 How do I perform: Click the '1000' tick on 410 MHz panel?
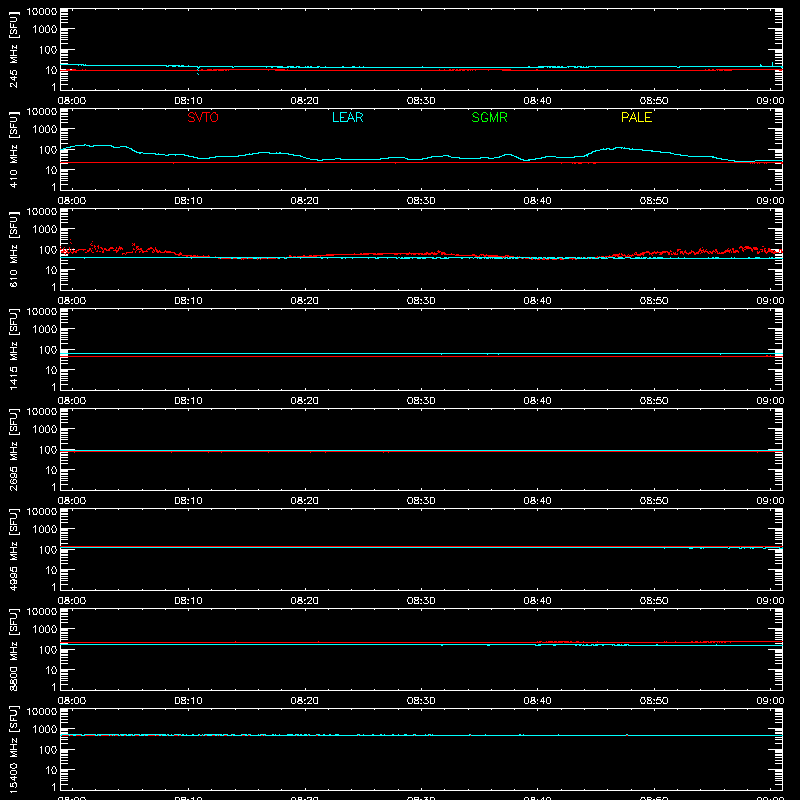pos(45,130)
